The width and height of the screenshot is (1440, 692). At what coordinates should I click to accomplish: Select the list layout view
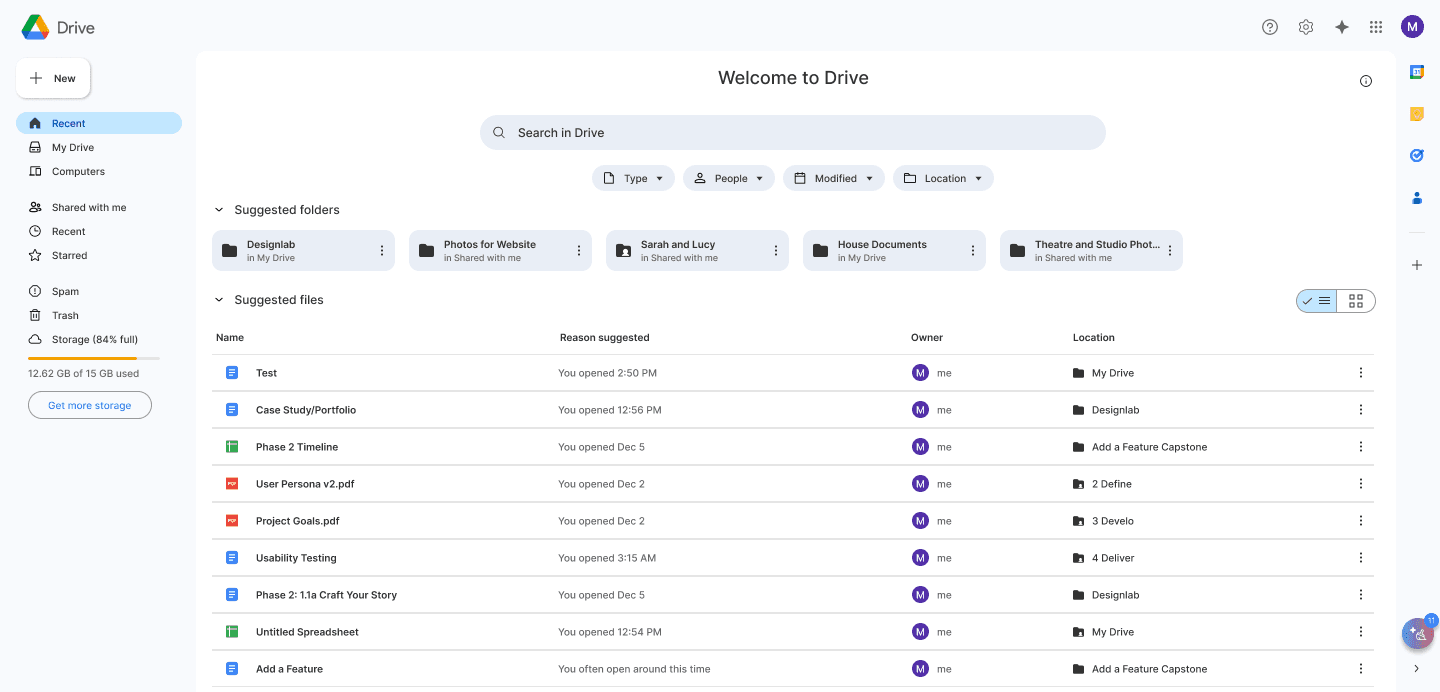(x=1317, y=301)
